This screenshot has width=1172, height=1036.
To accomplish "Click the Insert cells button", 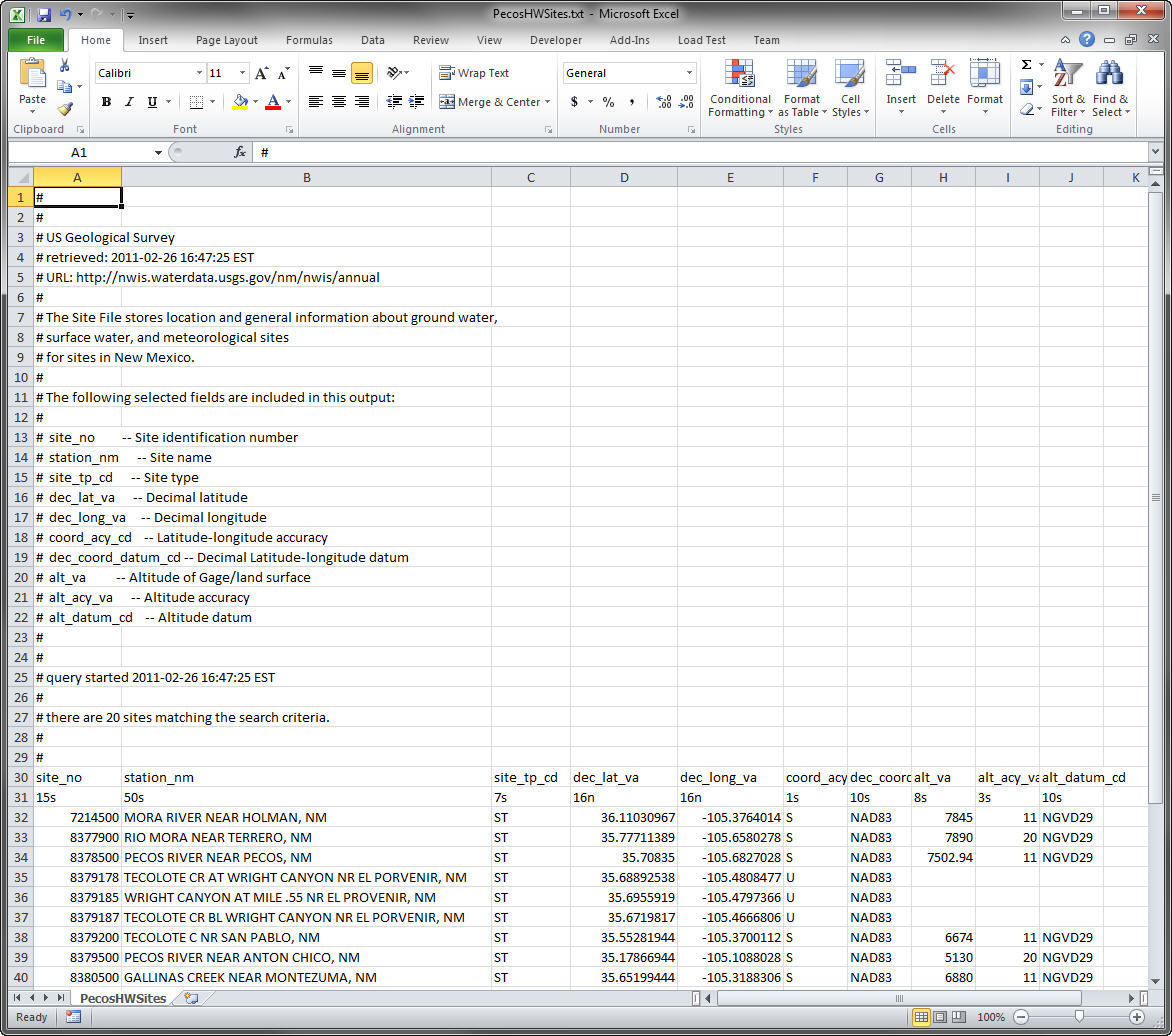I will [x=901, y=87].
